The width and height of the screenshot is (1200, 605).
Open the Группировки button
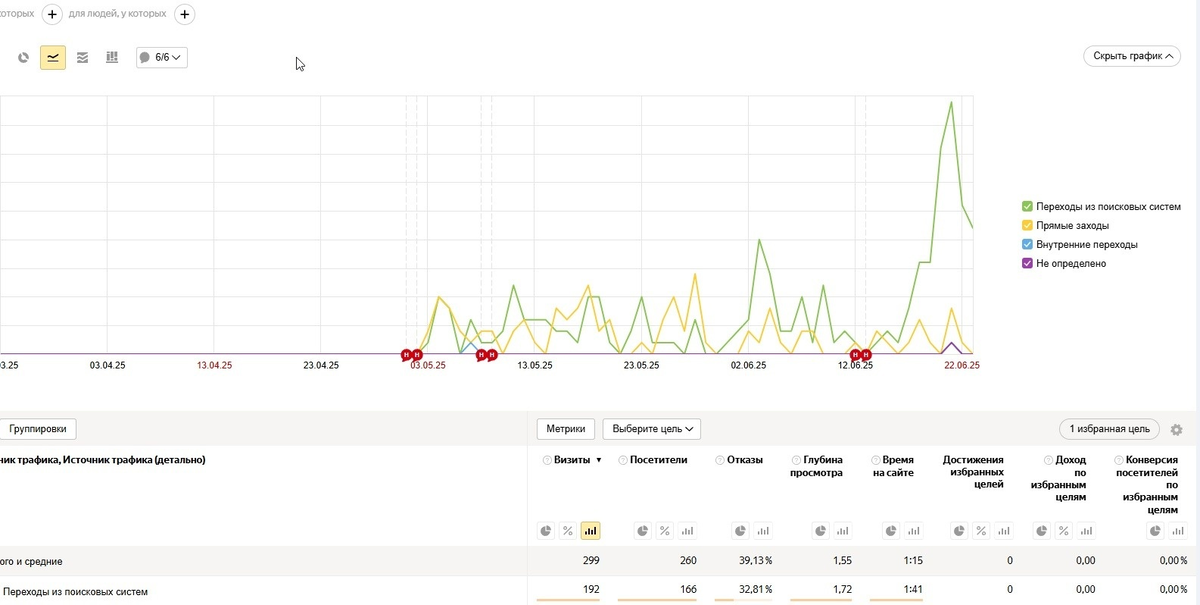click(38, 429)
